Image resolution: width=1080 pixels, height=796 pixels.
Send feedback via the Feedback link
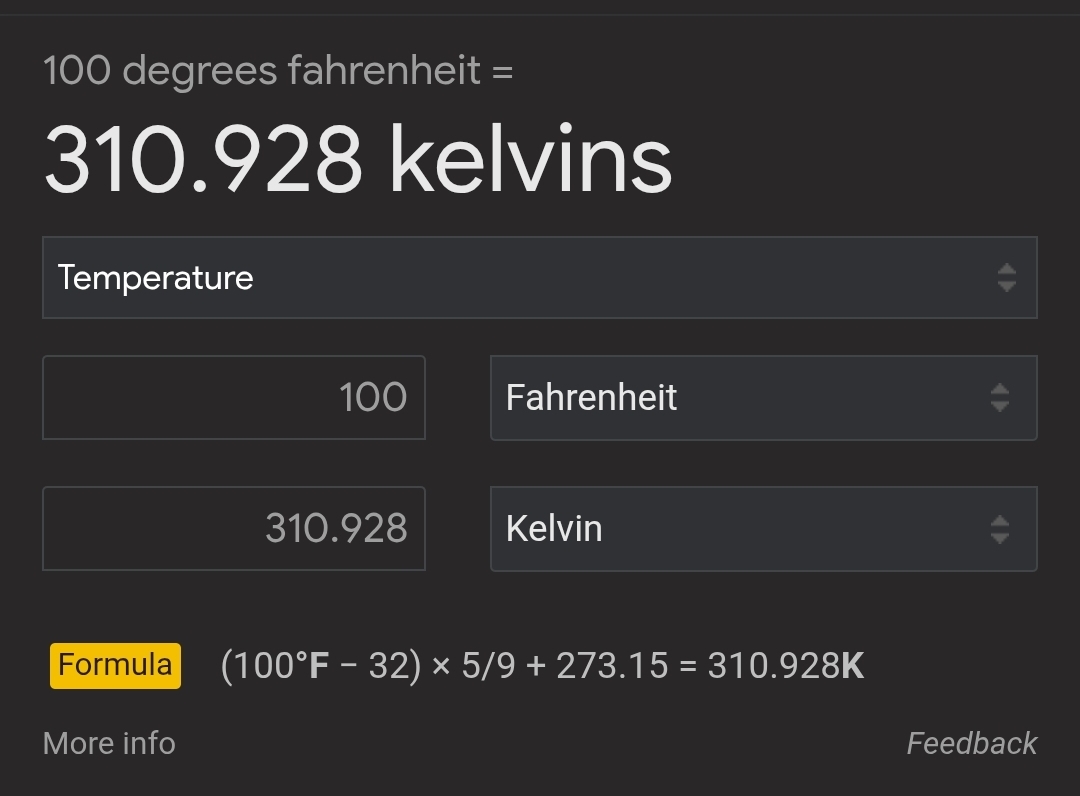coord(971,743)
